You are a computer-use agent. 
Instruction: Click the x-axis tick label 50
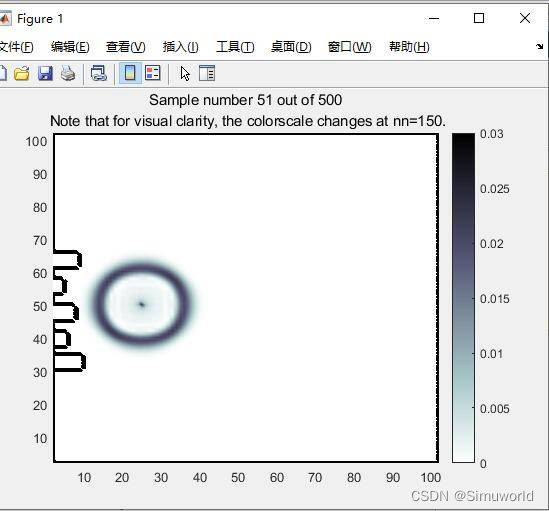tap(238, 478)
